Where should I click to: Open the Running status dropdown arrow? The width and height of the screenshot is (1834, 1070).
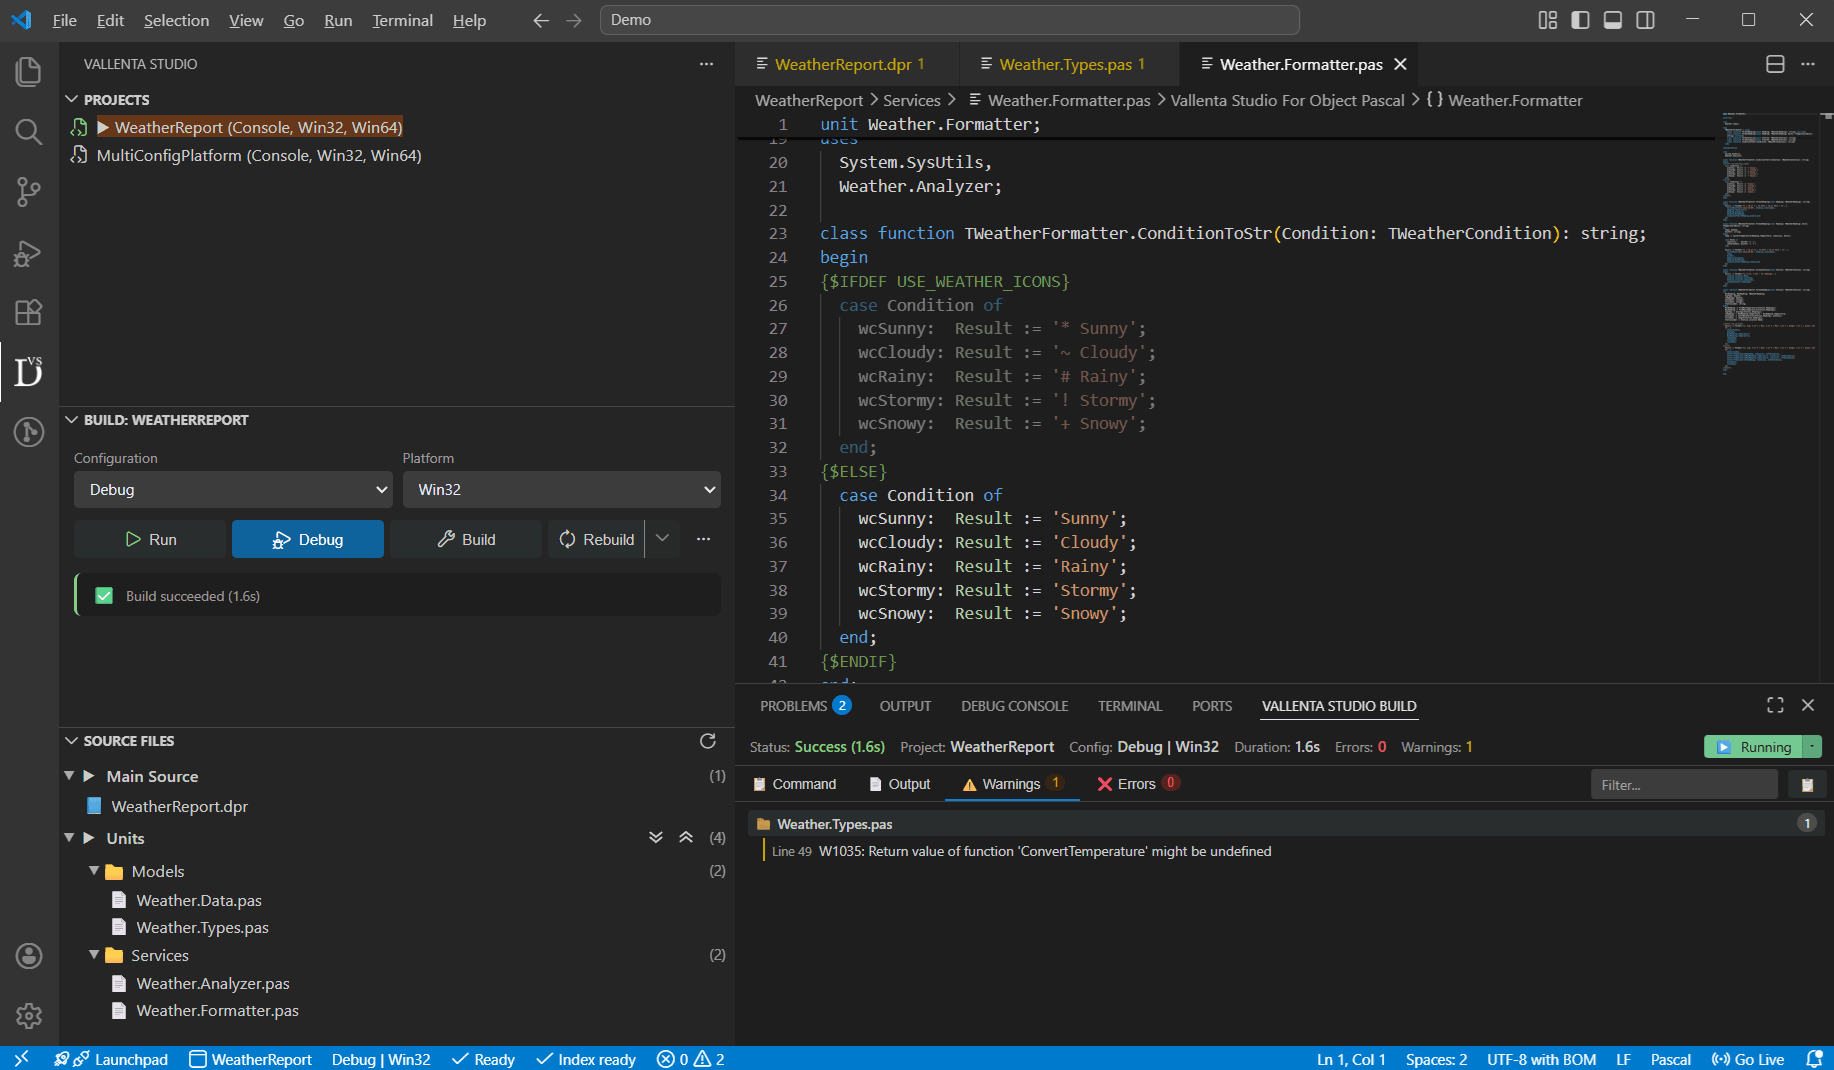coord(1812,747)
